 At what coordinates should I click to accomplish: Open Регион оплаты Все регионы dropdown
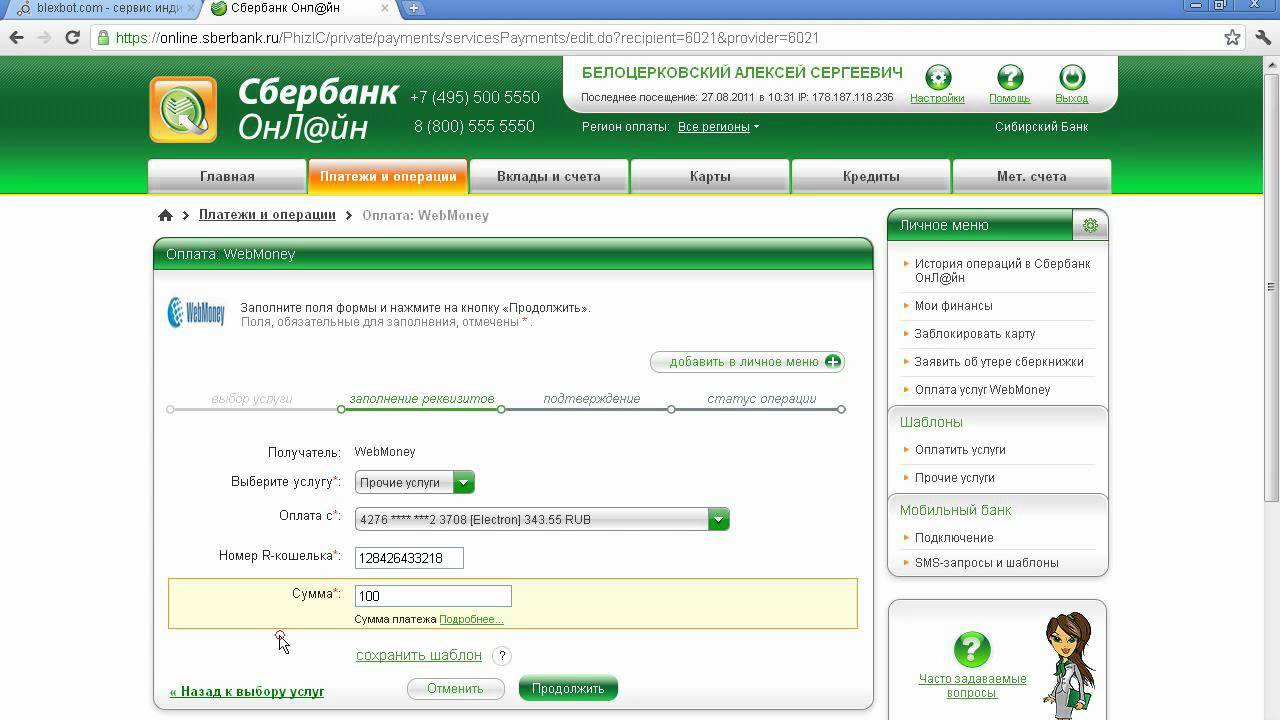718,127
